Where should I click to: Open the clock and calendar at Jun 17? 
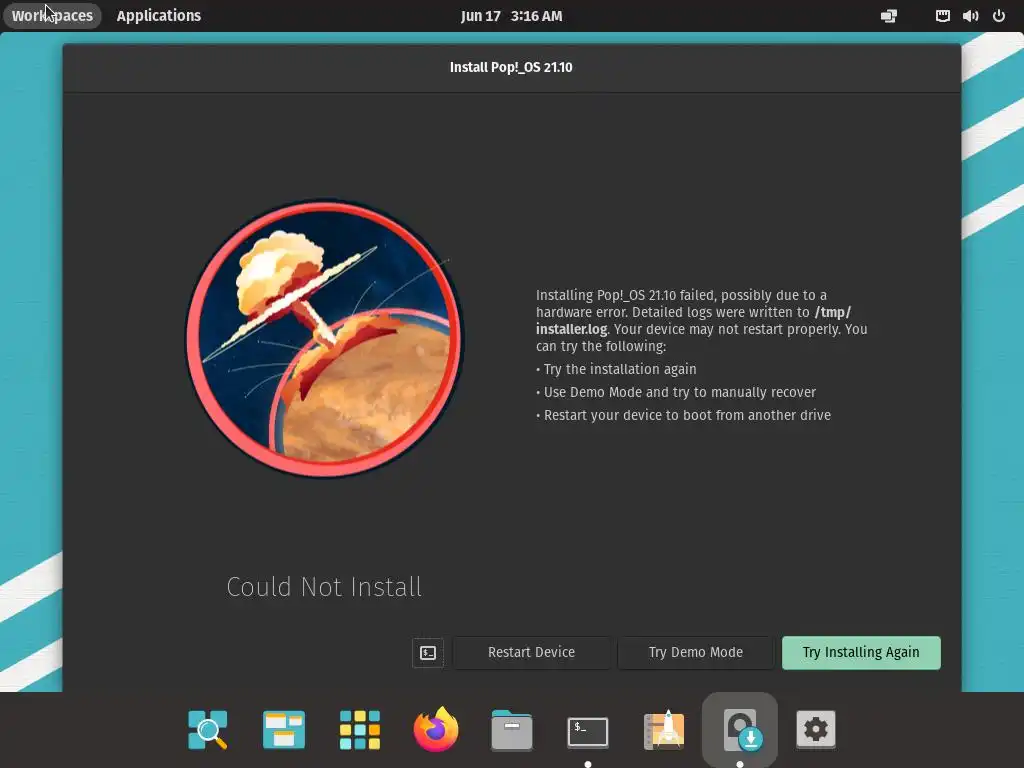(511, 16)
